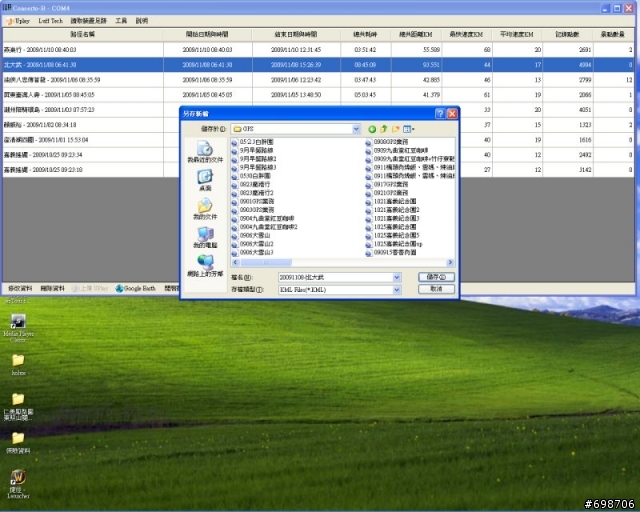Select Desktop in the dialog places bar

tap(205, 180)
